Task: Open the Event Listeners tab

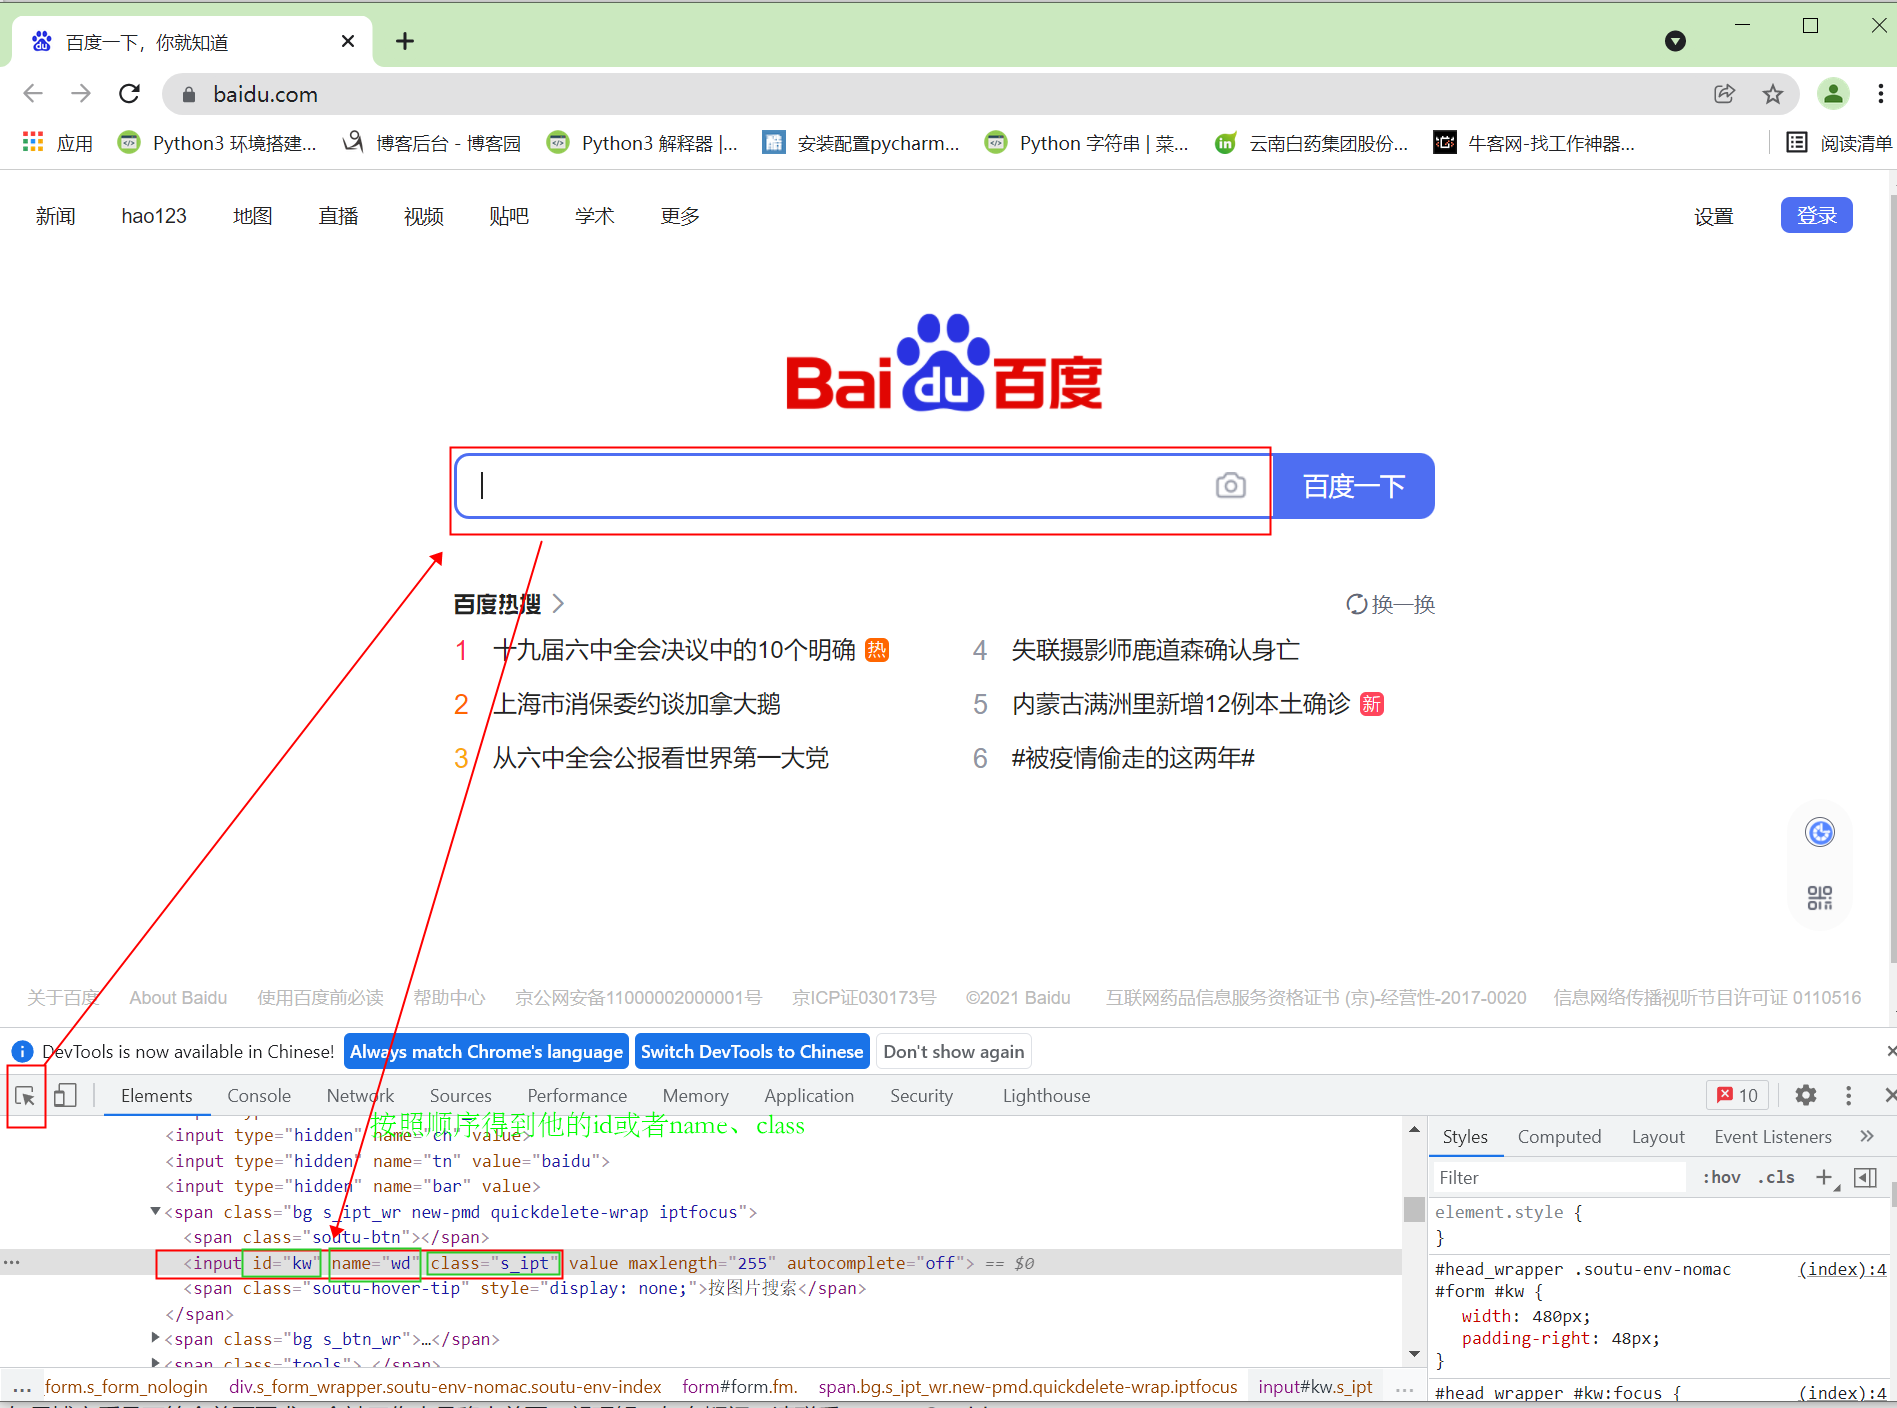Action: (1773, 1136)
